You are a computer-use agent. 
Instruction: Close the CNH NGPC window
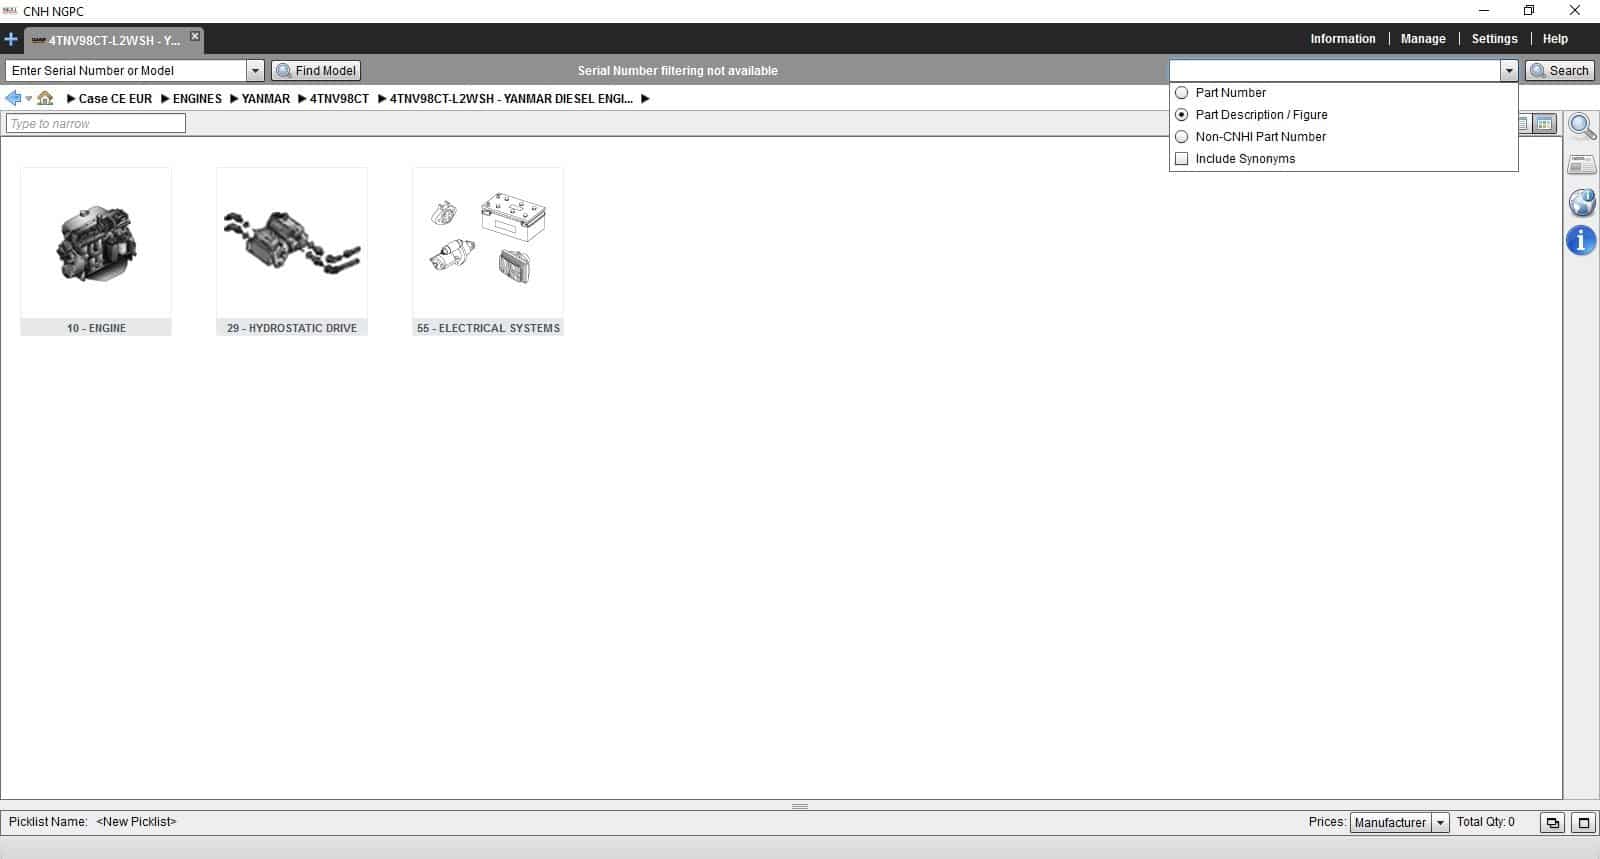[x=1575, y=11]
